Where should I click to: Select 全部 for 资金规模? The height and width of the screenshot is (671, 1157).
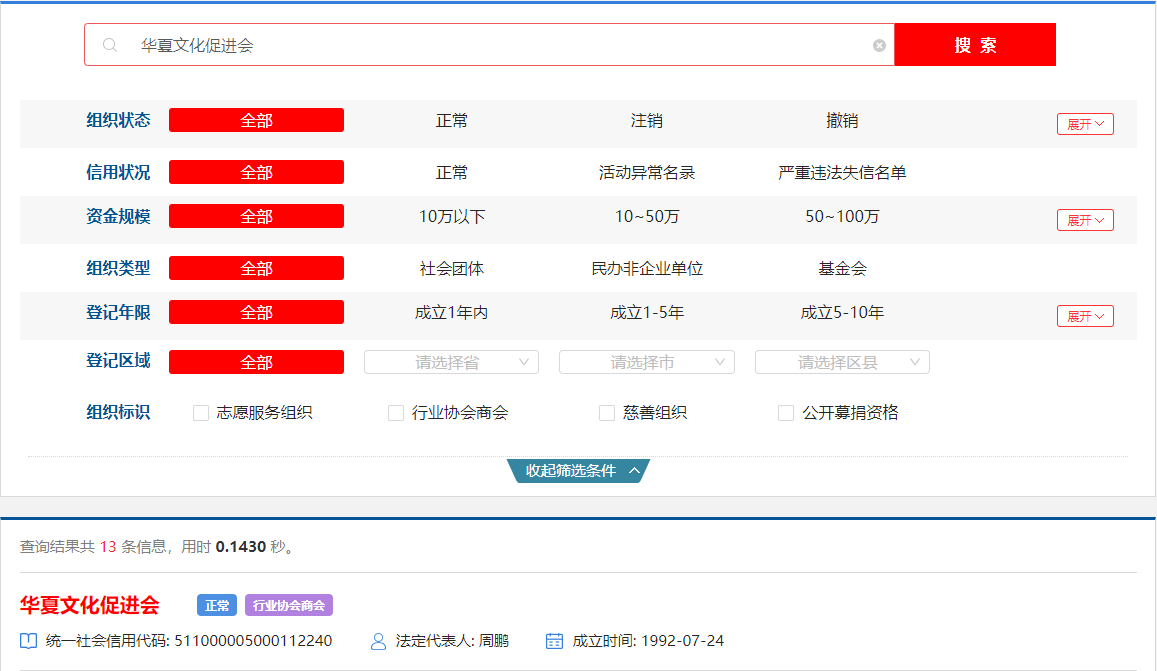(x=256, y=216)
